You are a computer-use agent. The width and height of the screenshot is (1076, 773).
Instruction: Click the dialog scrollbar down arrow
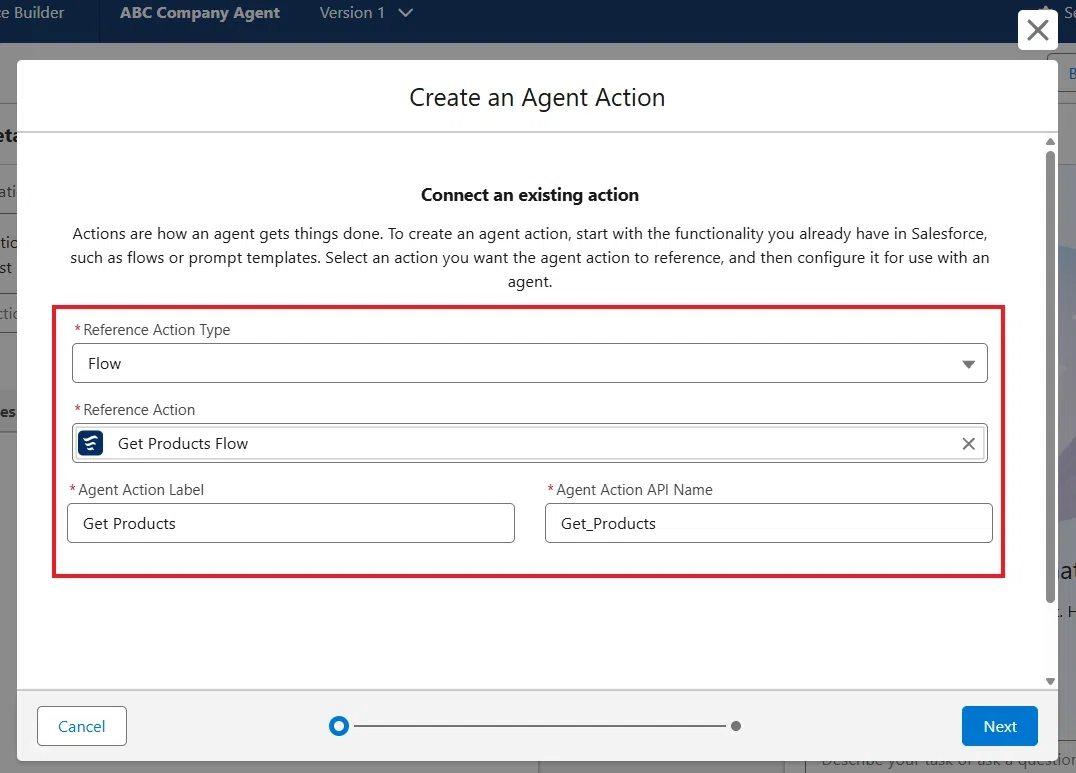(1050, 681)
